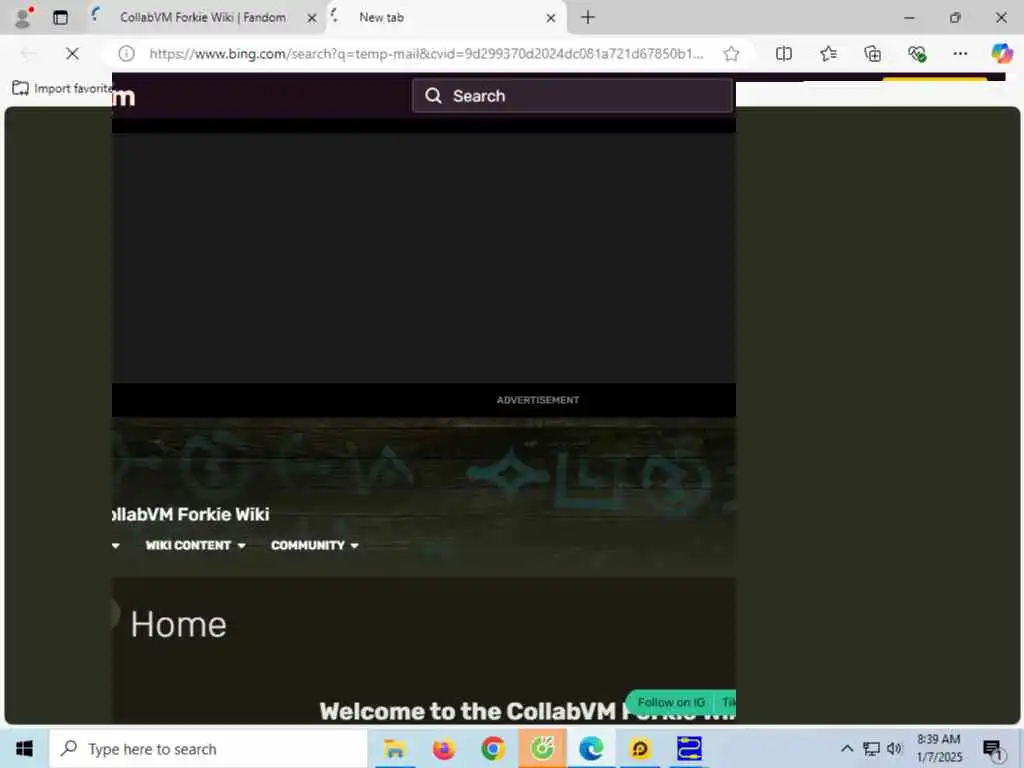Open the volume tray icon
Screen dimensions: 1024x768
tap(895, 748)
